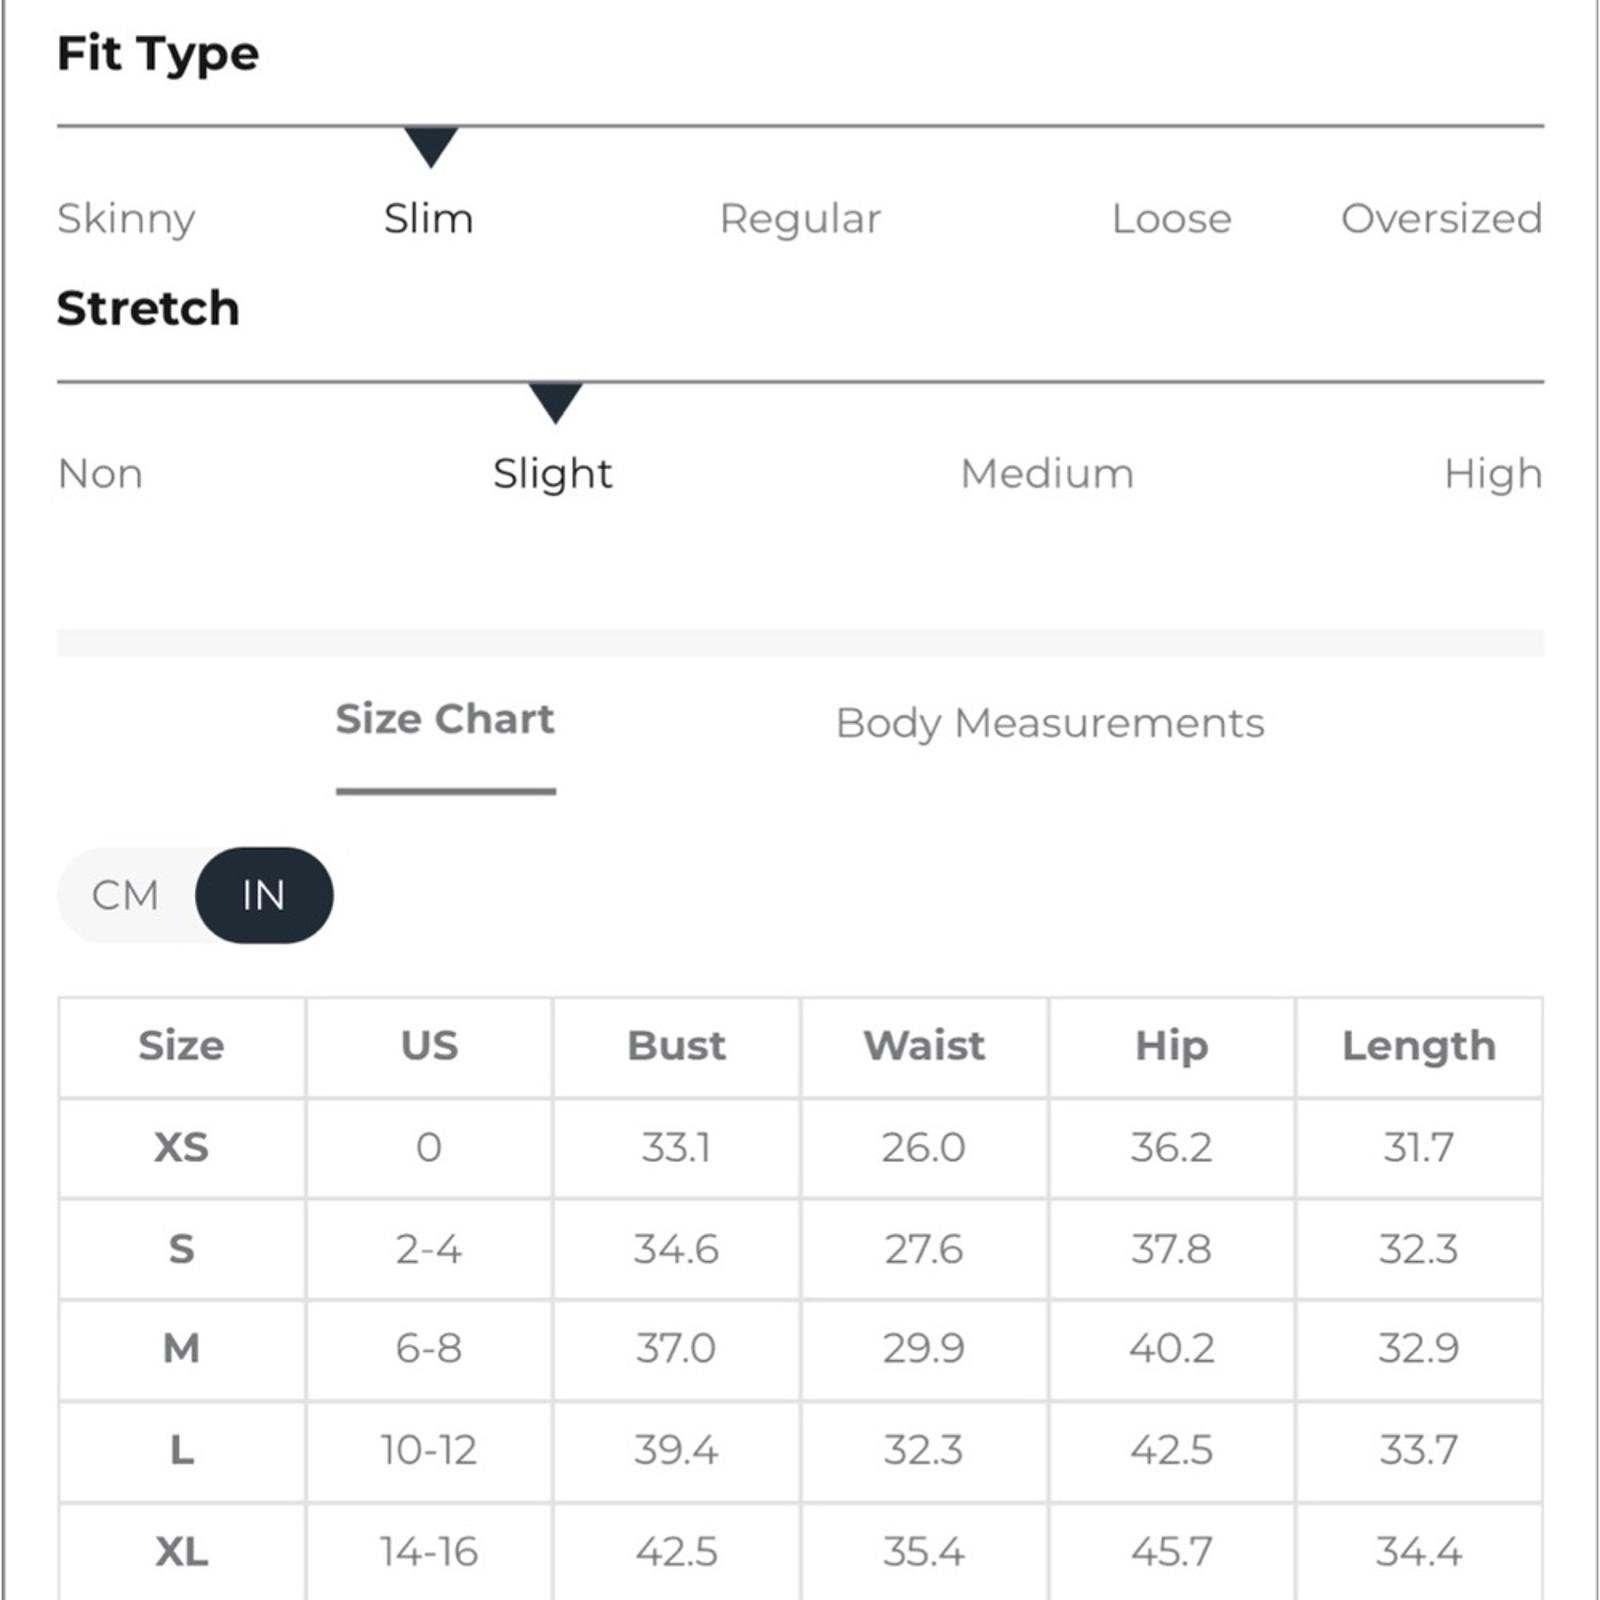This screenshot has height=1600, width=1600.
Task: Click the Bust column header
Action: click(x=677, y=1046)
